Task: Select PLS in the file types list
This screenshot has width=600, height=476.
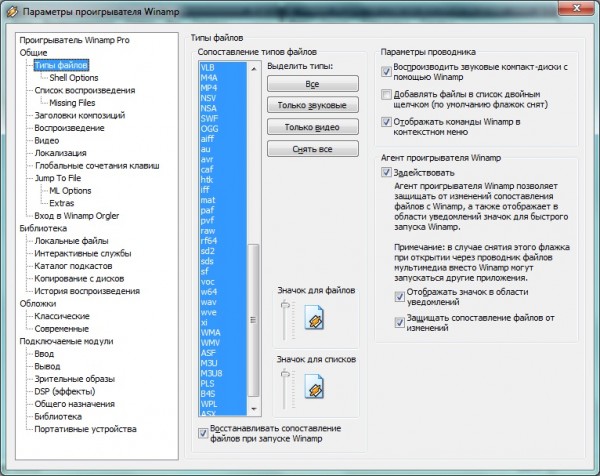Action: click(x=223, y=383)
